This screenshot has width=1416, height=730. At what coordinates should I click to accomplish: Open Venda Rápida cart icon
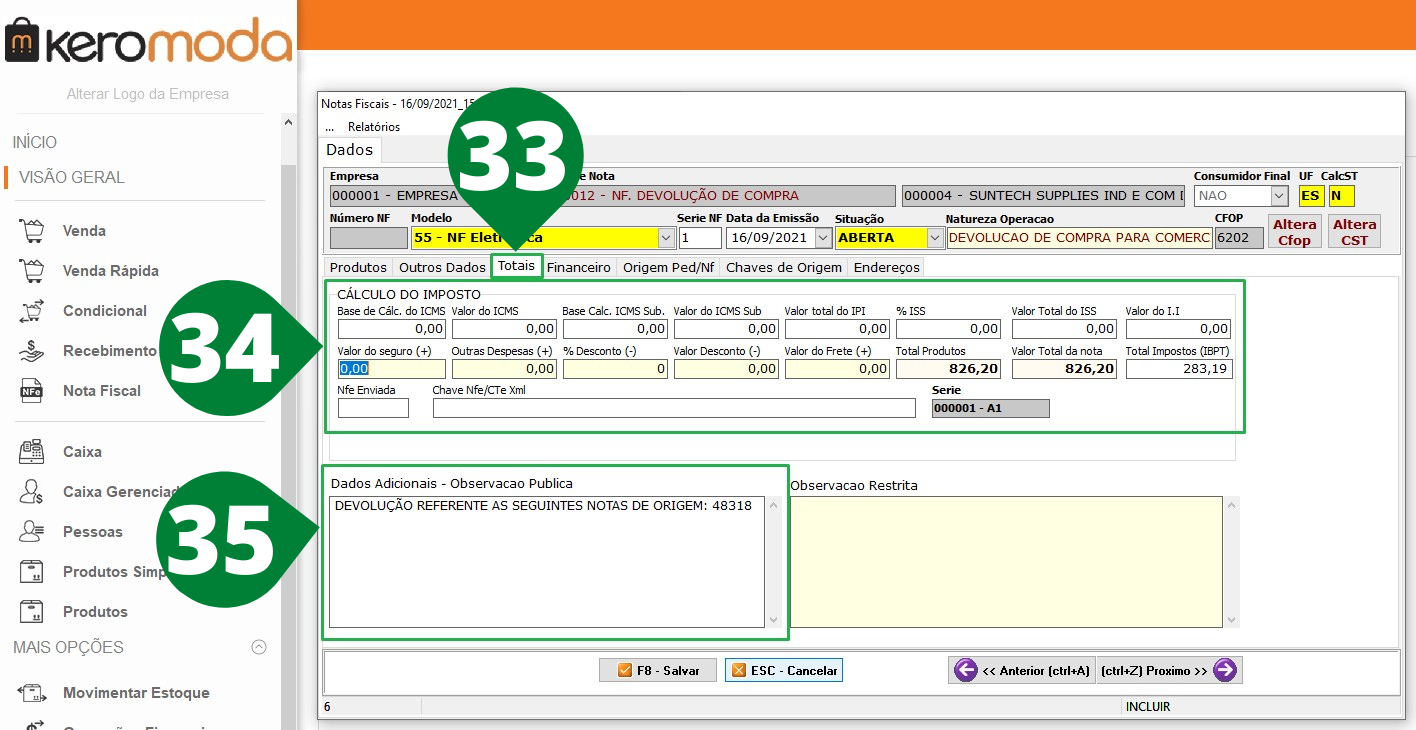[31, 271]
